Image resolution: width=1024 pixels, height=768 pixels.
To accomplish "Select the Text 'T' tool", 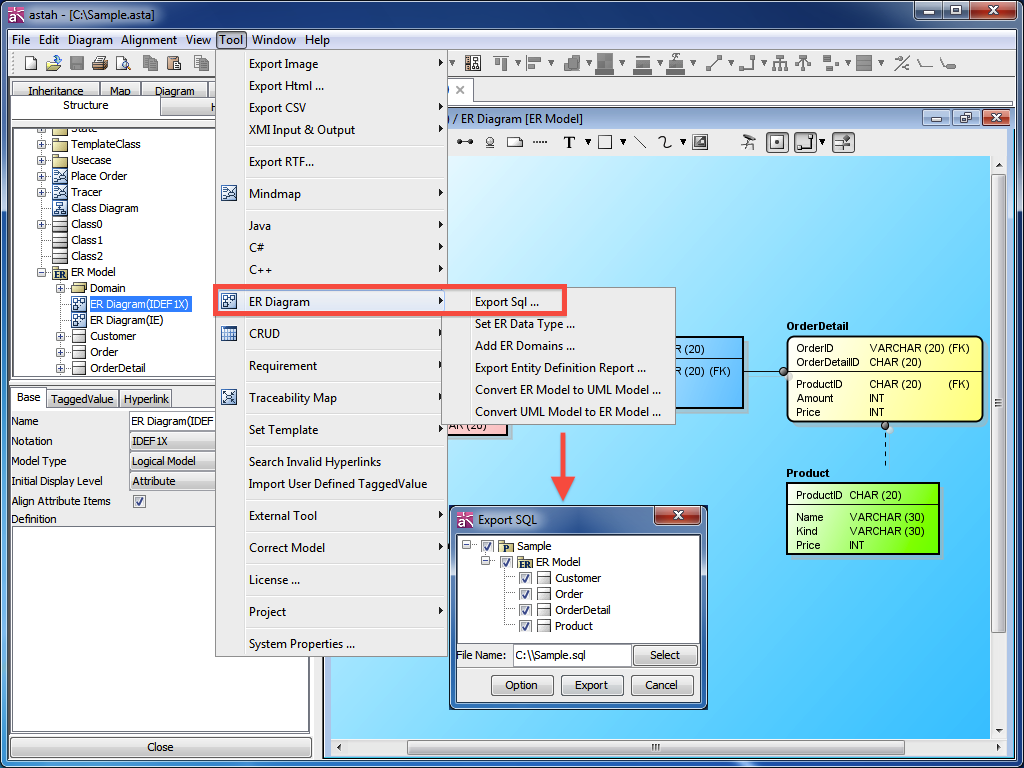I will pyautogui.click(x=569, y=142).
